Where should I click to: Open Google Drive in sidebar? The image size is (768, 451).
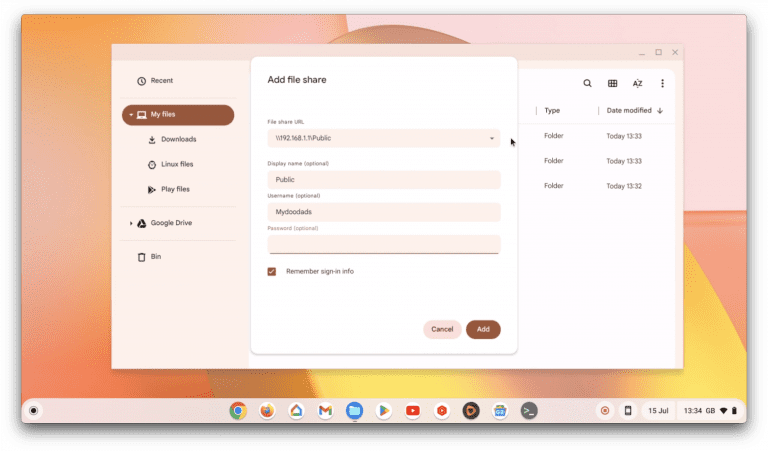click(x=178, y=223)
